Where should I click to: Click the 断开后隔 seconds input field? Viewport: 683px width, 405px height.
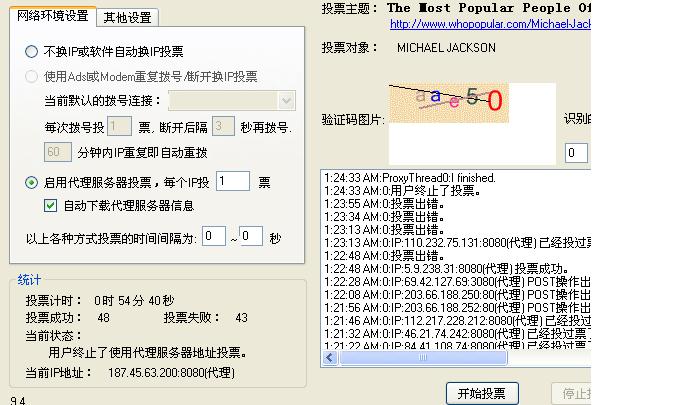223,127
